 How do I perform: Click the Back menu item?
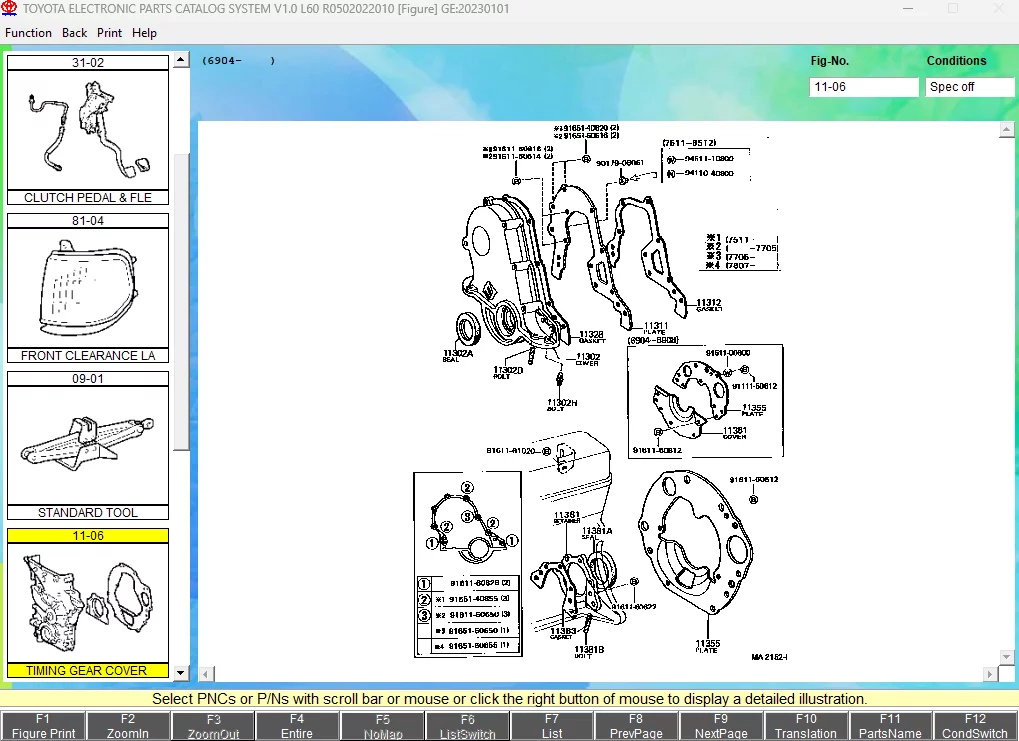[x=75, y=33]
